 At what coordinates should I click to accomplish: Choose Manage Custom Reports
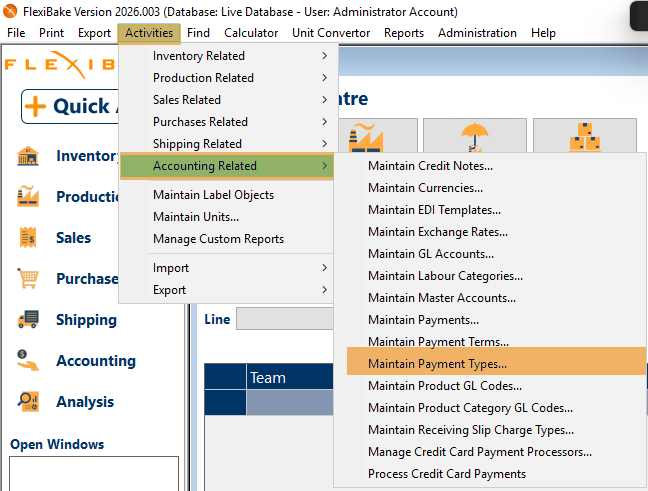226,238
